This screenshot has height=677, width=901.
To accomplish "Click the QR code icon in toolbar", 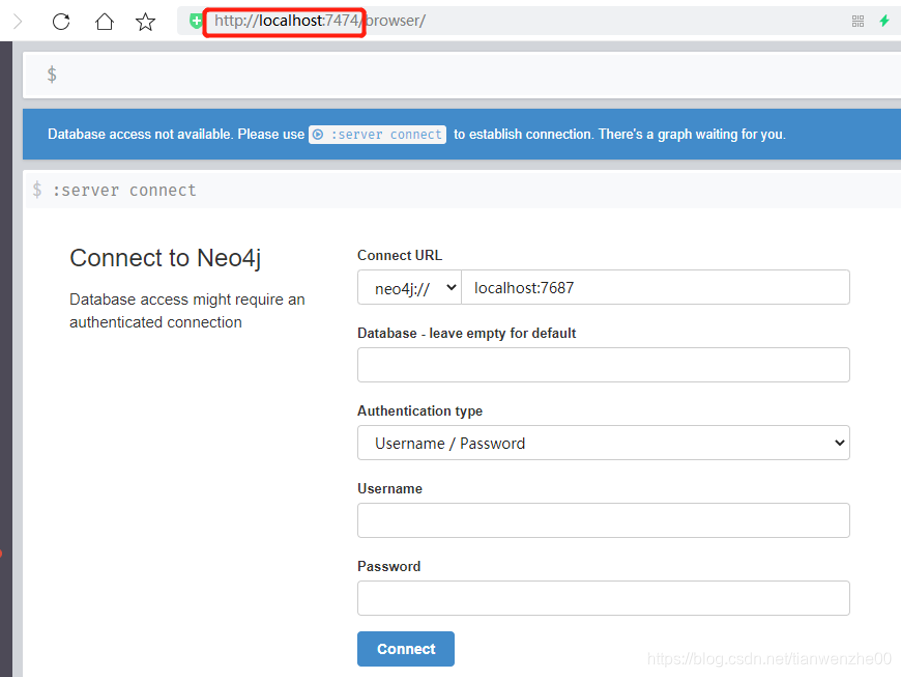I will coord(857,20).
